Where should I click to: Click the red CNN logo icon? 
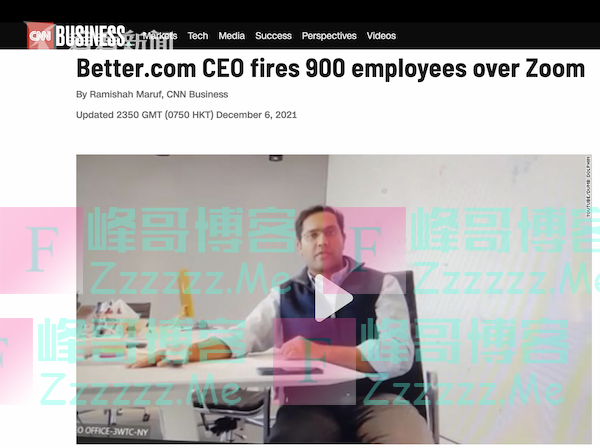[x=40, y=36]
